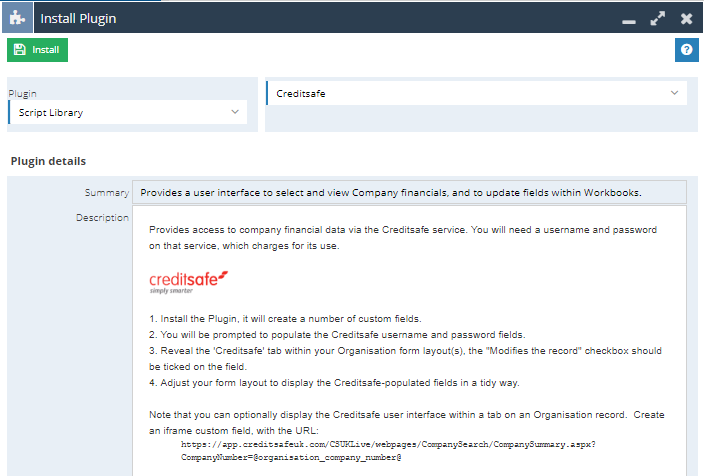Viewport: 704px width, 476px height.
Task: Click the Description label
Action: coord(102,218)
